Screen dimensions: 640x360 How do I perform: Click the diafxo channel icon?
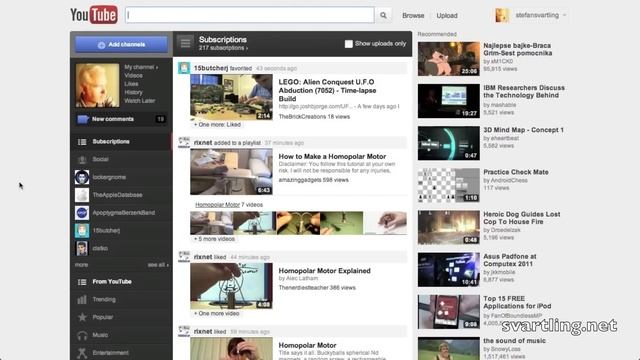click(x=82, y=248)
